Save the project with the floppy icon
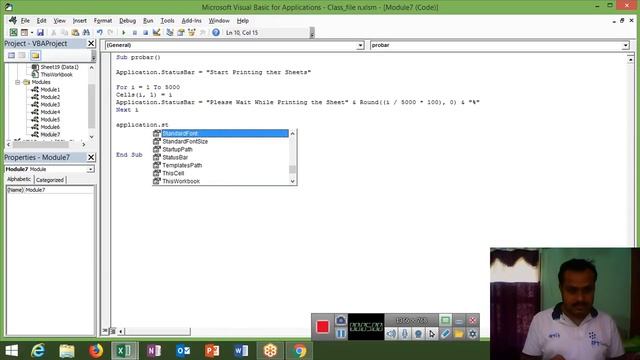 [x=40, y=32]
